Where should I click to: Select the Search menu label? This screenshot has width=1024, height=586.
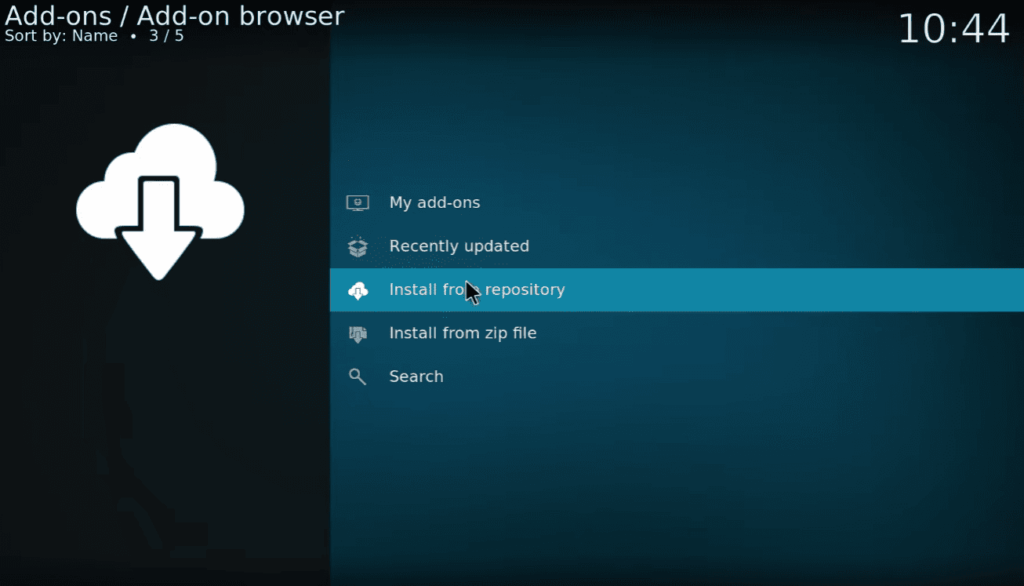(x=416, y=376)
